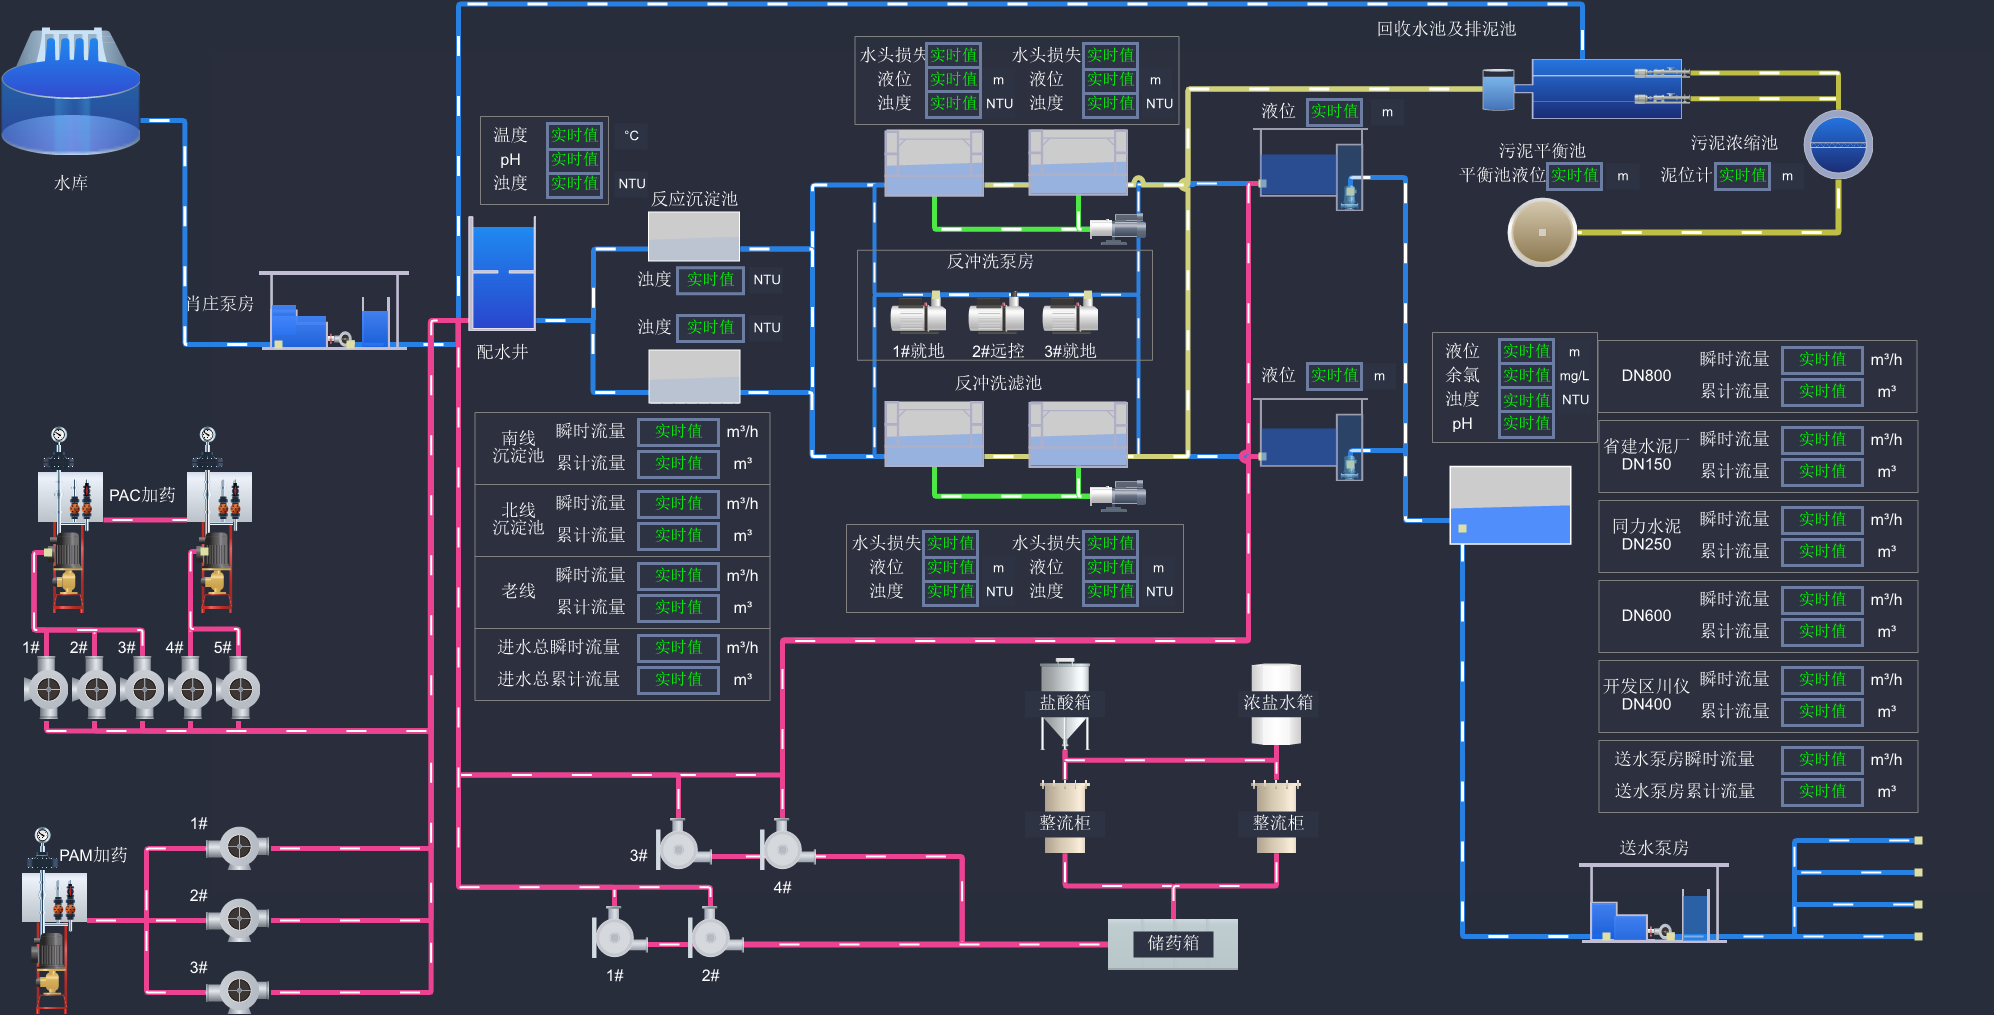Viewport: 1994px width, 1015px height.
Task: Click the 污泥平衡池 round tank icon
Action: (1541, 232)
